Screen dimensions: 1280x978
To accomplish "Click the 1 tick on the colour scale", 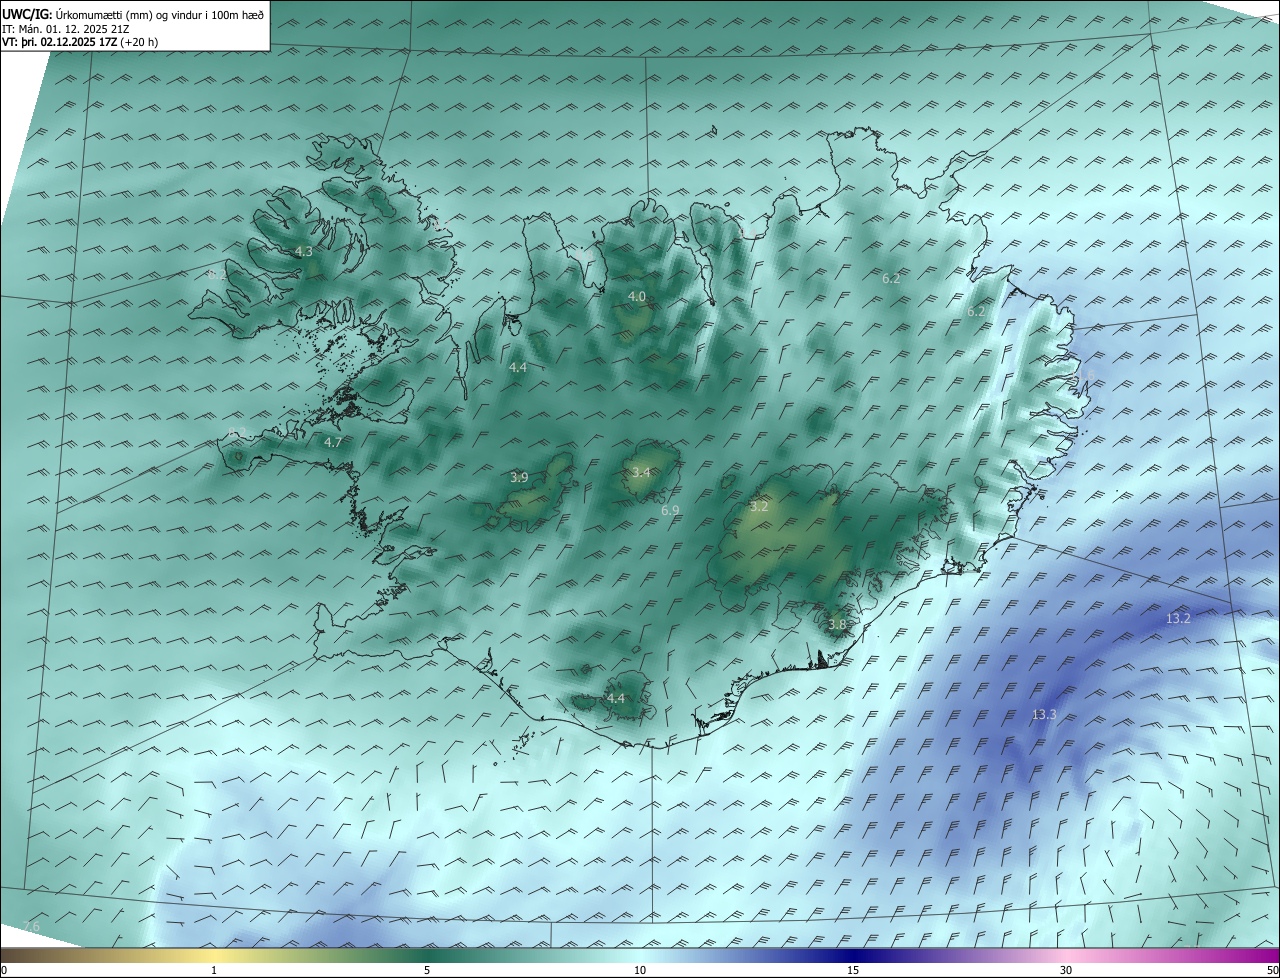I will [x=215, y=970].
